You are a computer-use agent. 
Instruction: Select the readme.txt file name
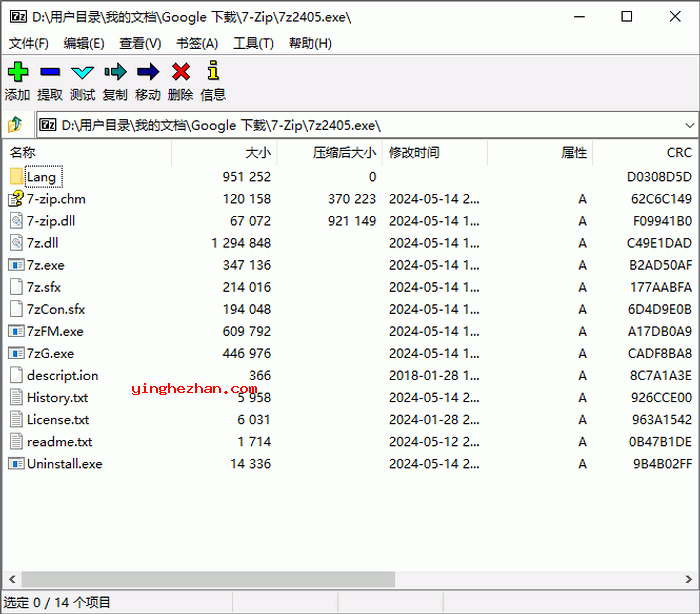[x=59, y=442]
